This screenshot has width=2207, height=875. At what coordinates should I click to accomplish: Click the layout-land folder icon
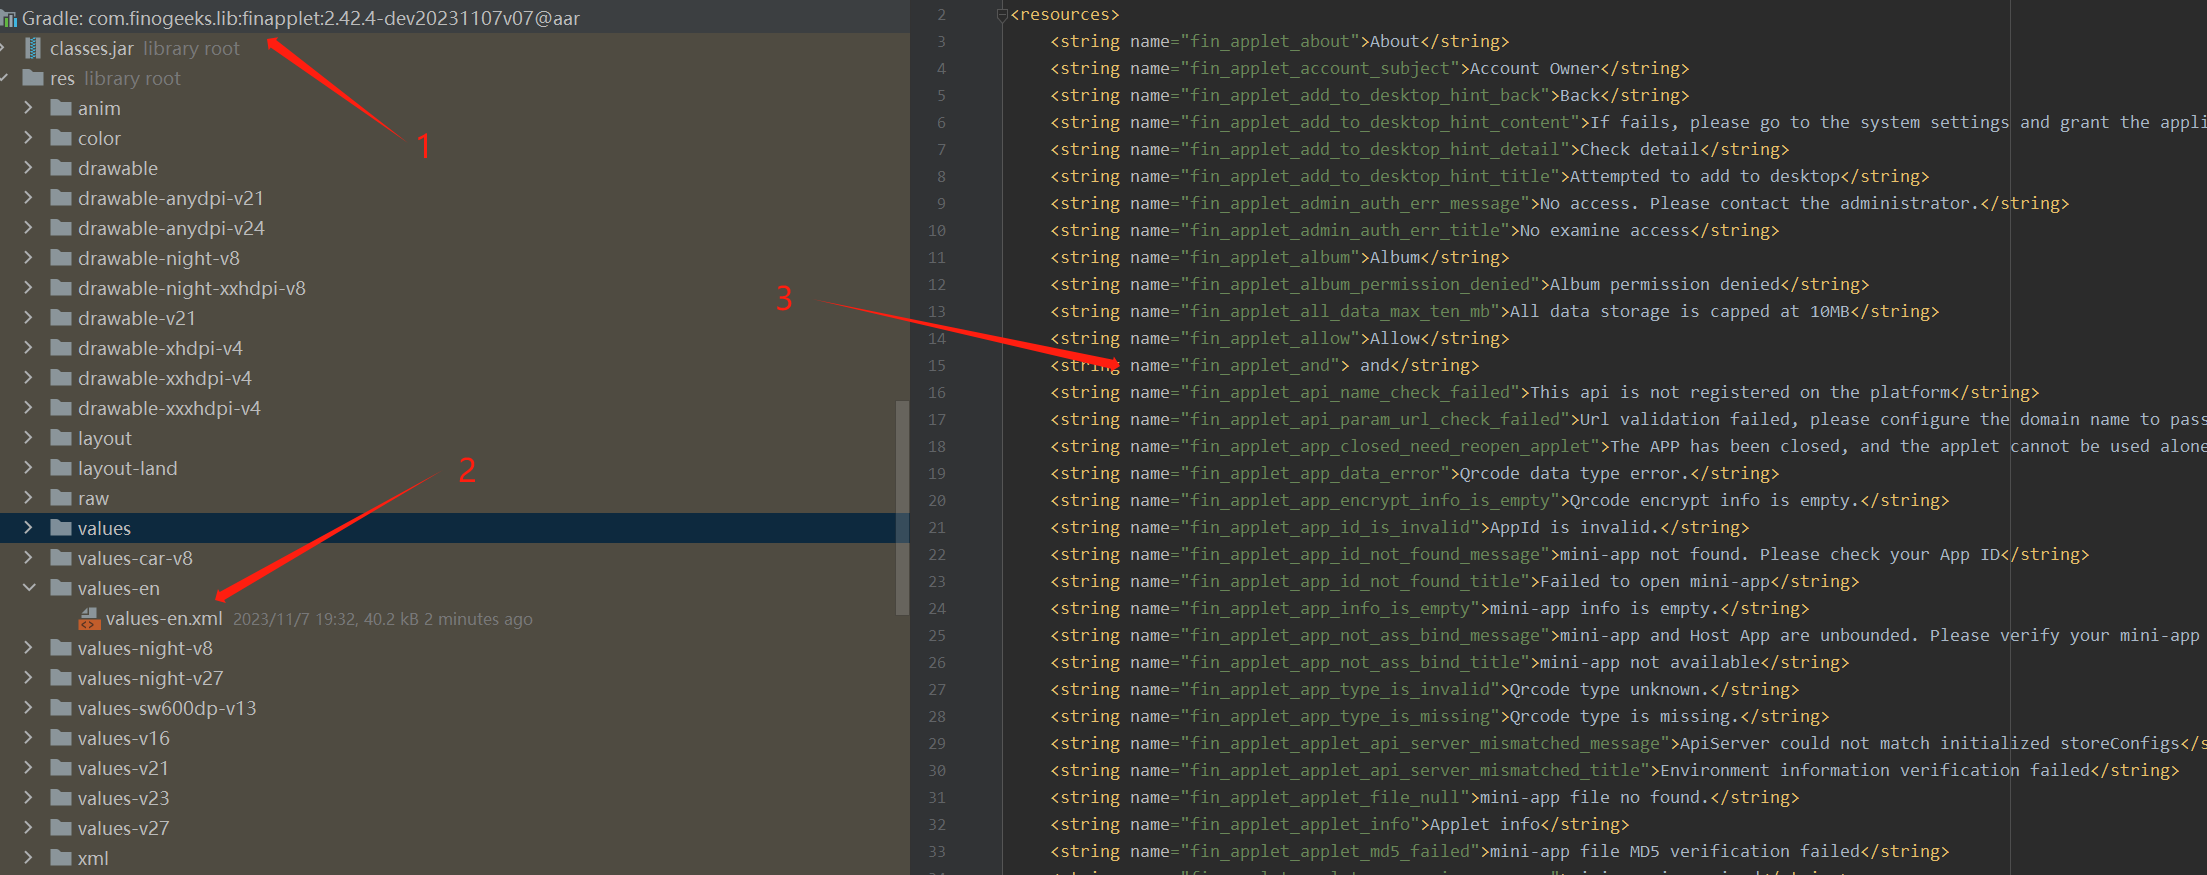point(61,468)
